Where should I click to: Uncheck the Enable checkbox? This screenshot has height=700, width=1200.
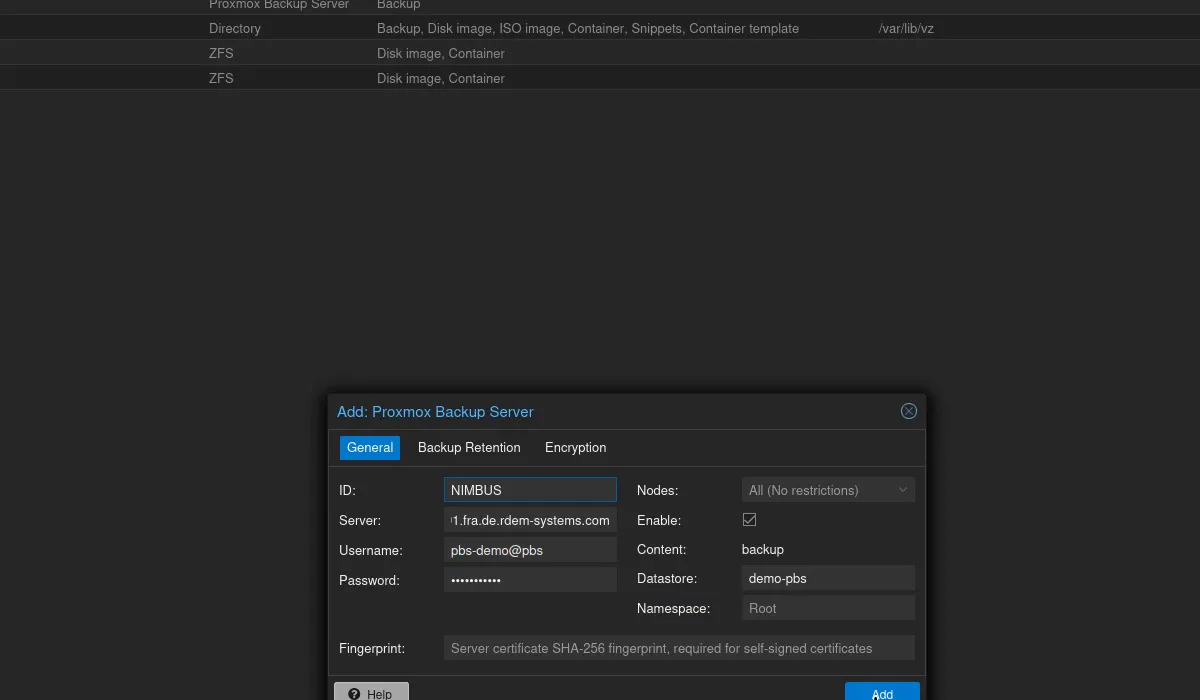point(749,520)
